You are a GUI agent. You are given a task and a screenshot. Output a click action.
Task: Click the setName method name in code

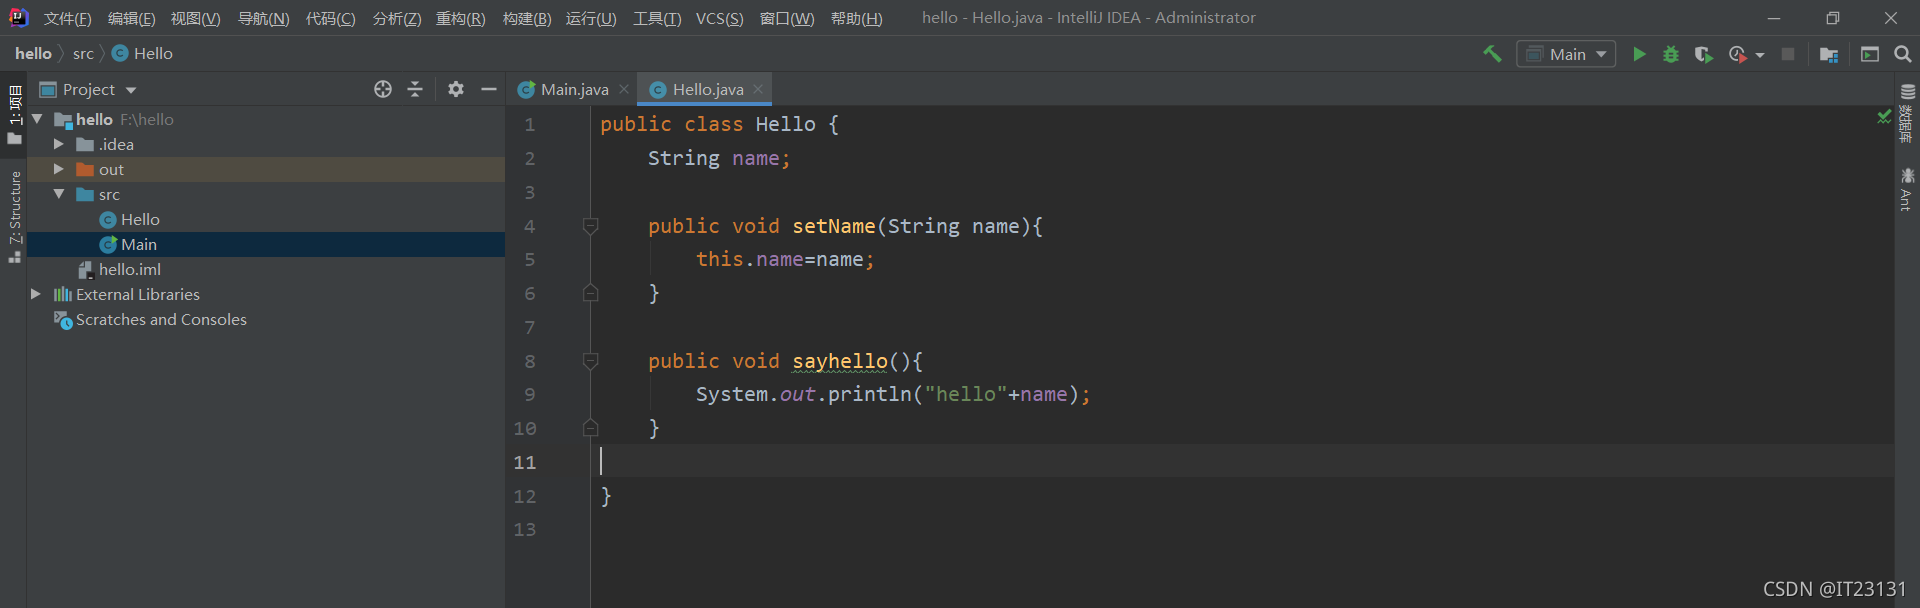pyautogui.click(x=834, y=226)
